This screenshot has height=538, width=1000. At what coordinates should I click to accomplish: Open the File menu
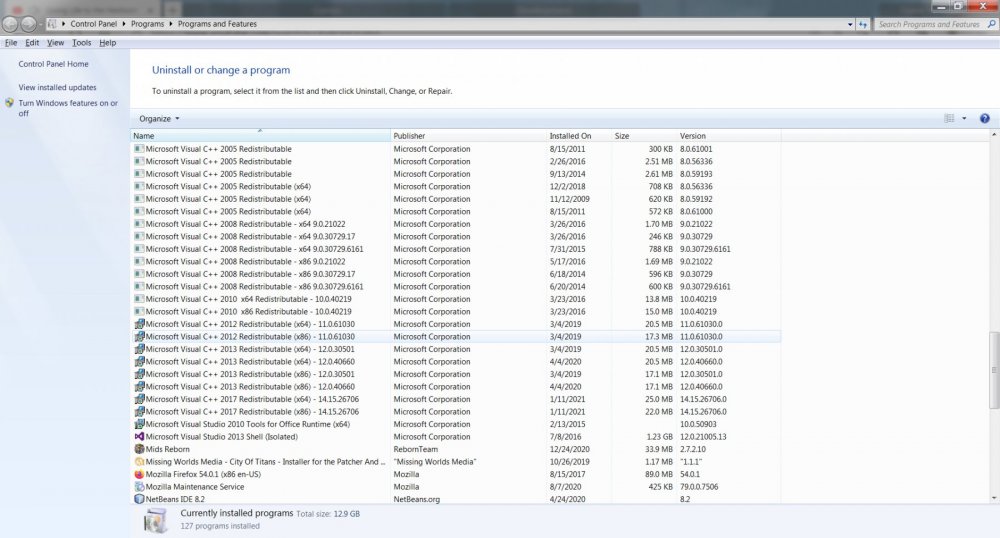pos(11,43)
